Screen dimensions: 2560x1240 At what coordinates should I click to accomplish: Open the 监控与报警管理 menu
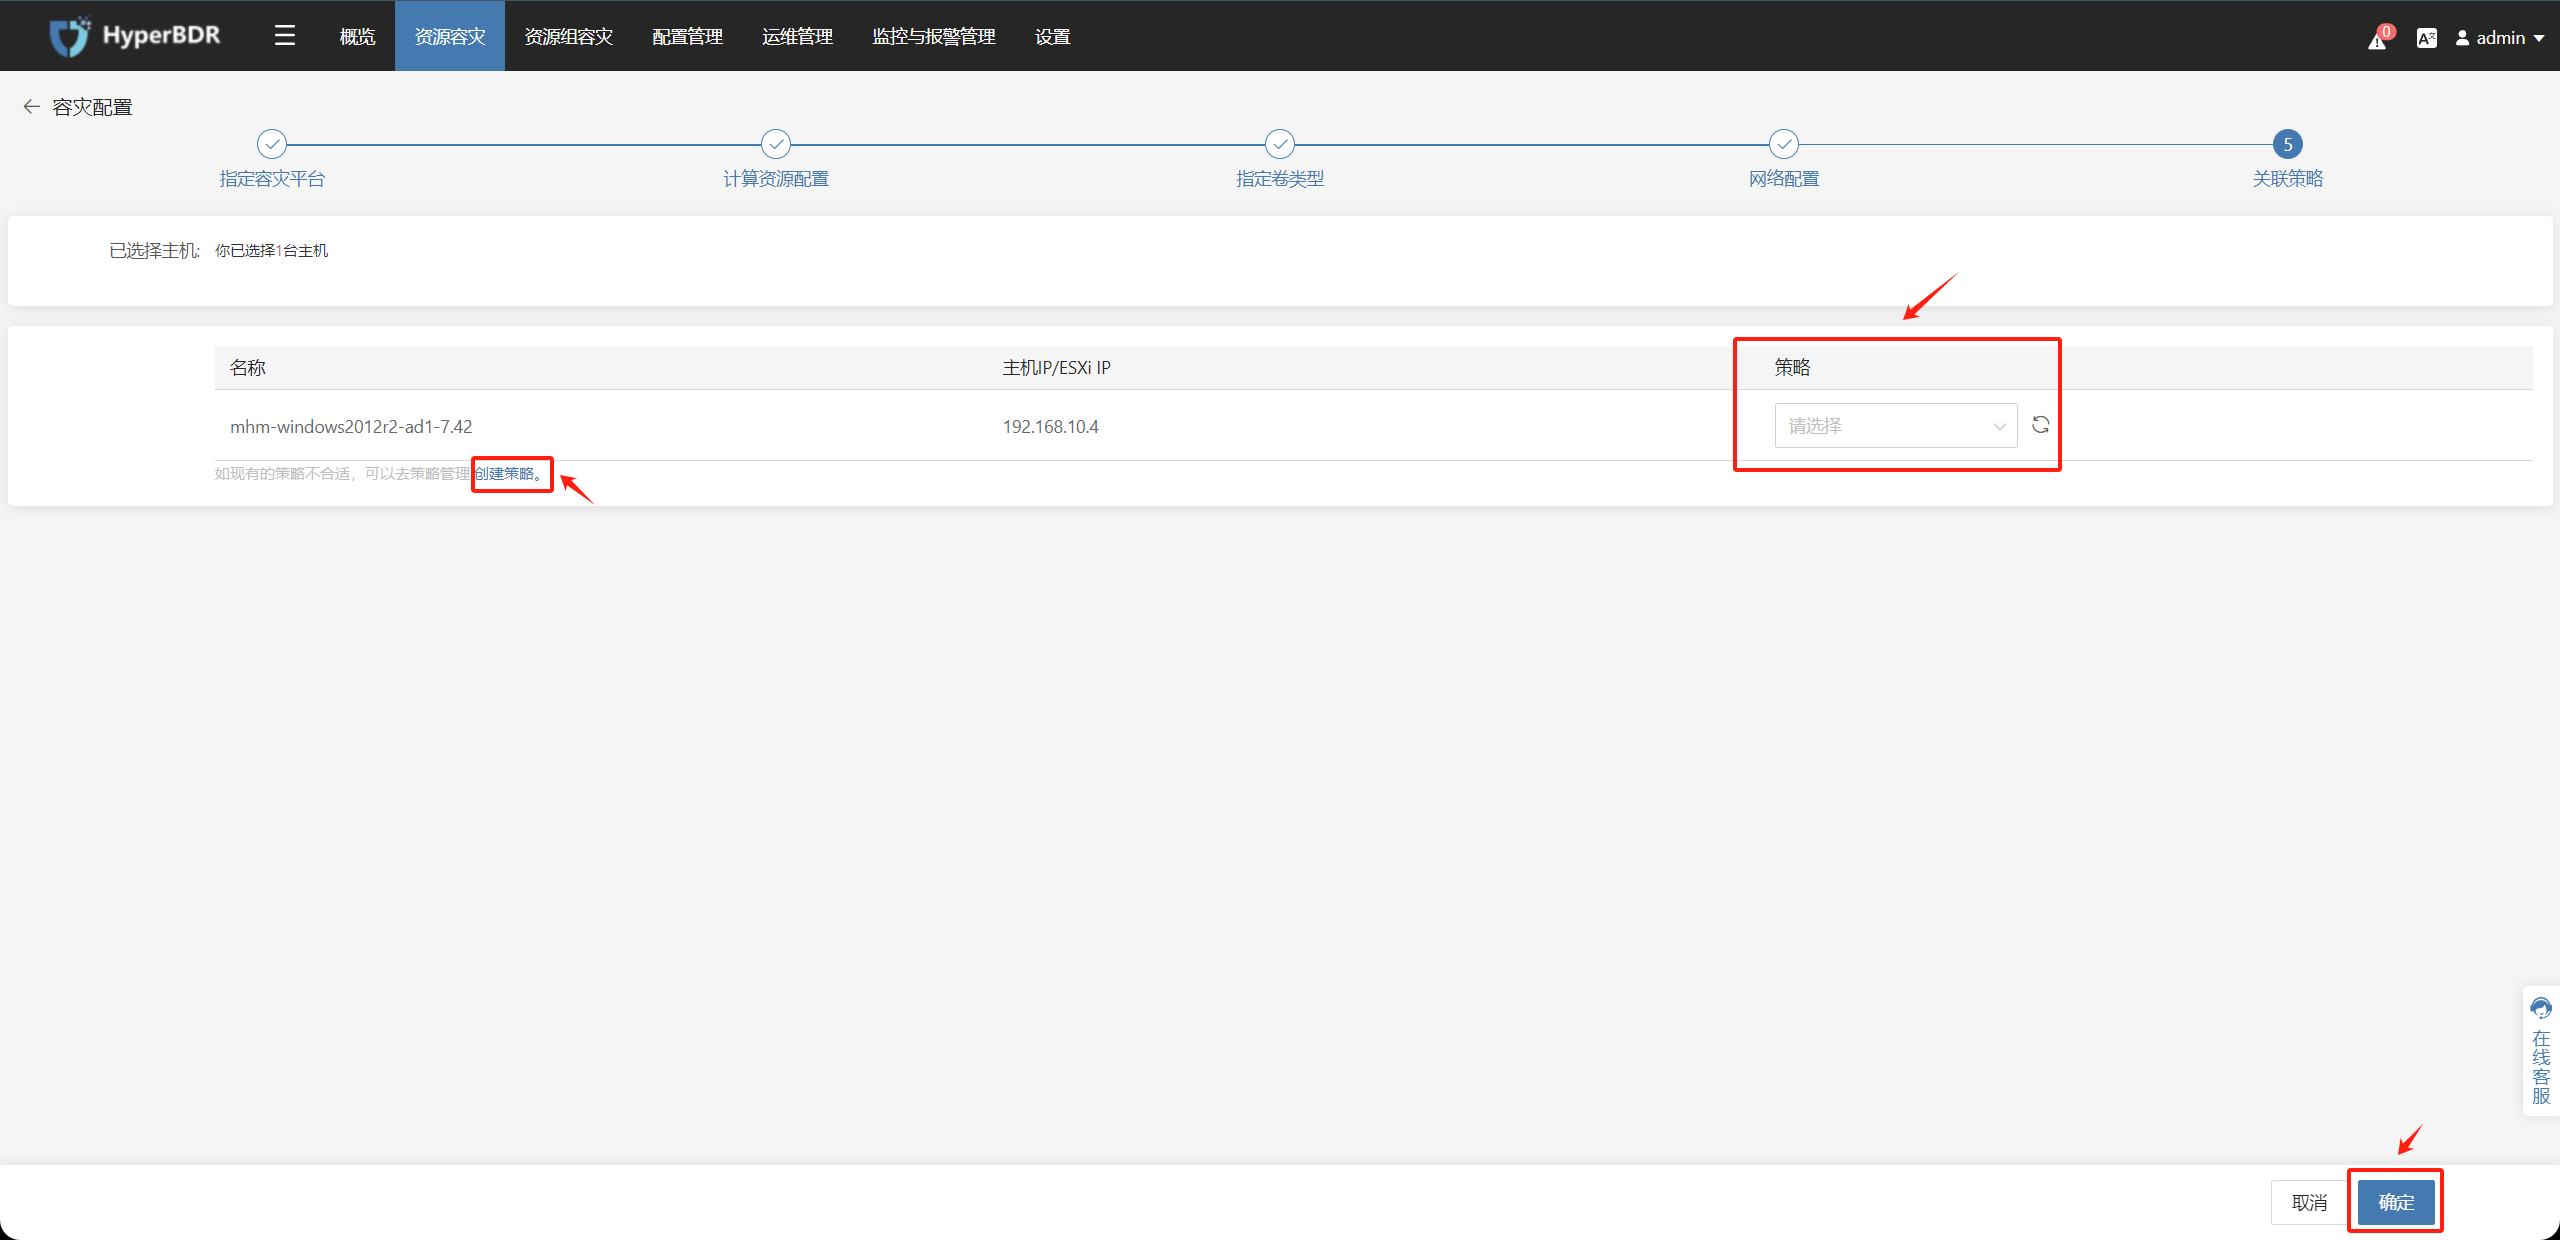934,37
